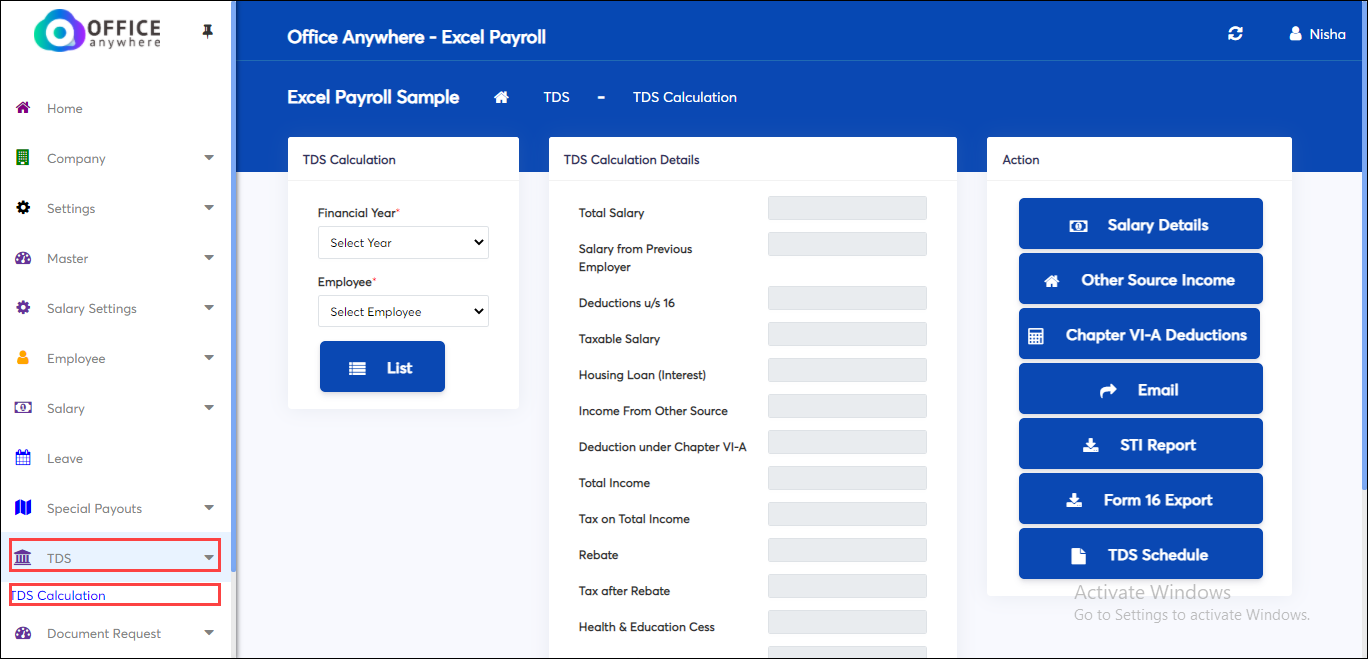Click the Total Income field
The image size is (1368, 659).
click(847, 478)
